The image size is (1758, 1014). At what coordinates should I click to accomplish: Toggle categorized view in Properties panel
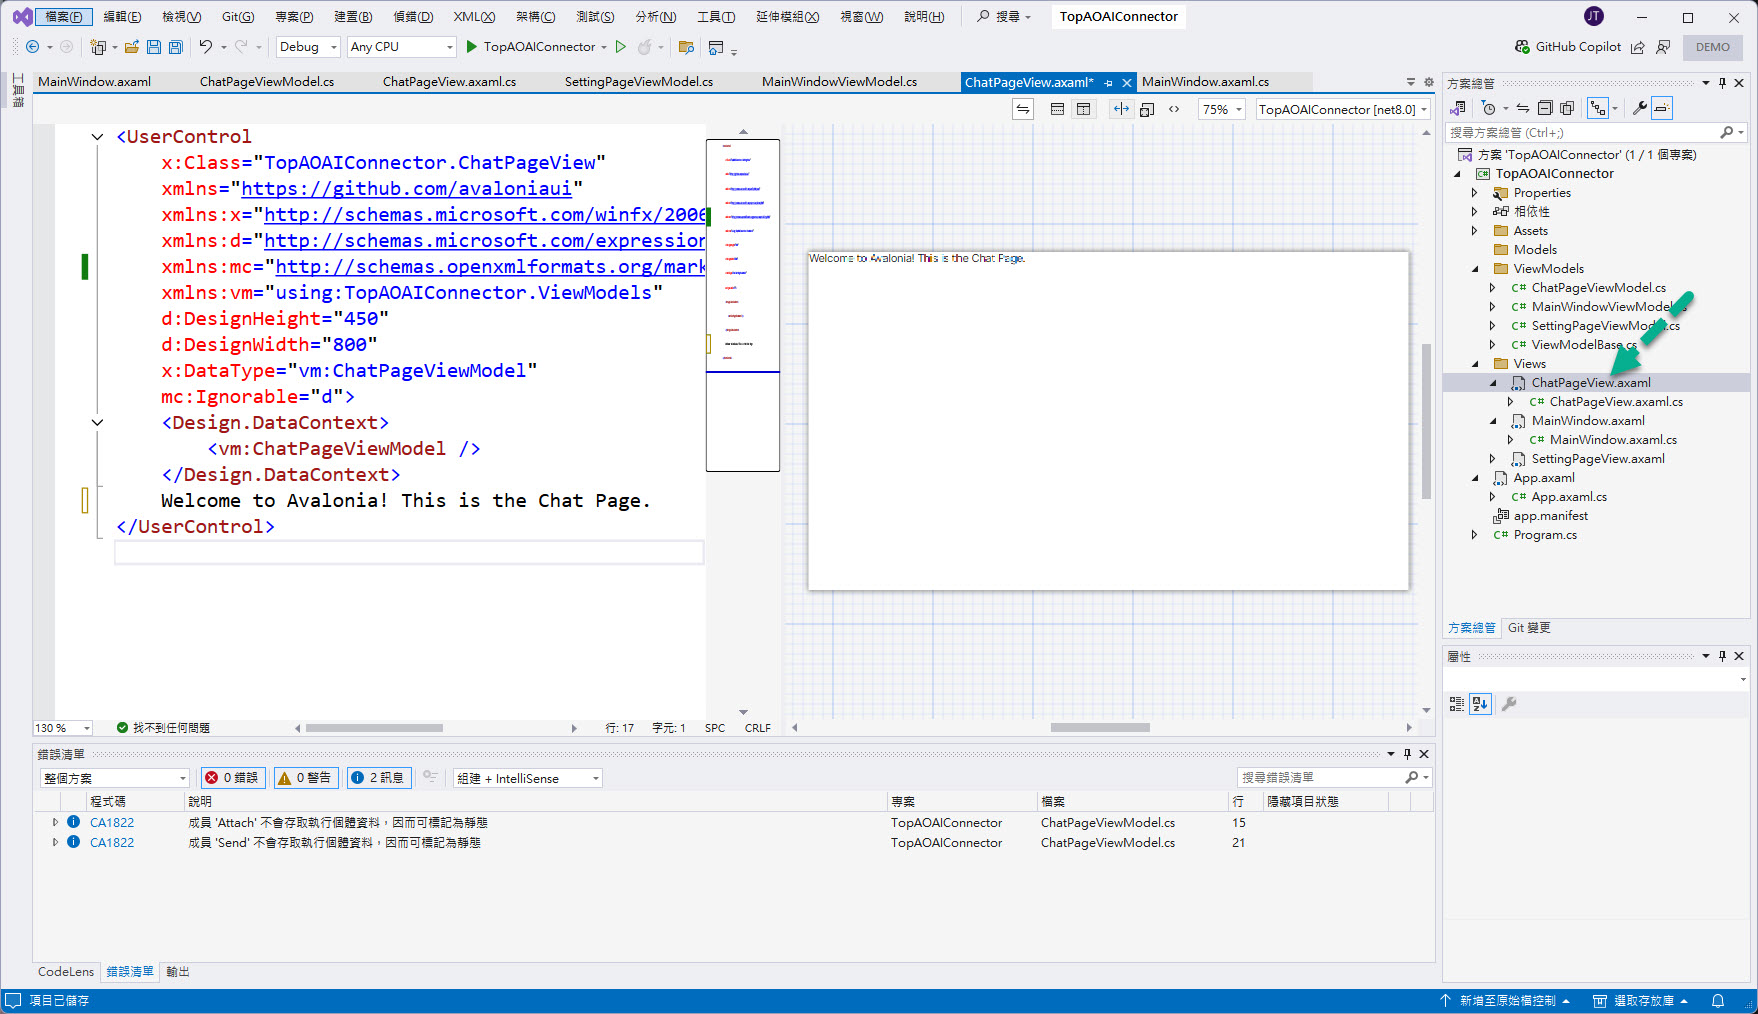click(1457, 704)
